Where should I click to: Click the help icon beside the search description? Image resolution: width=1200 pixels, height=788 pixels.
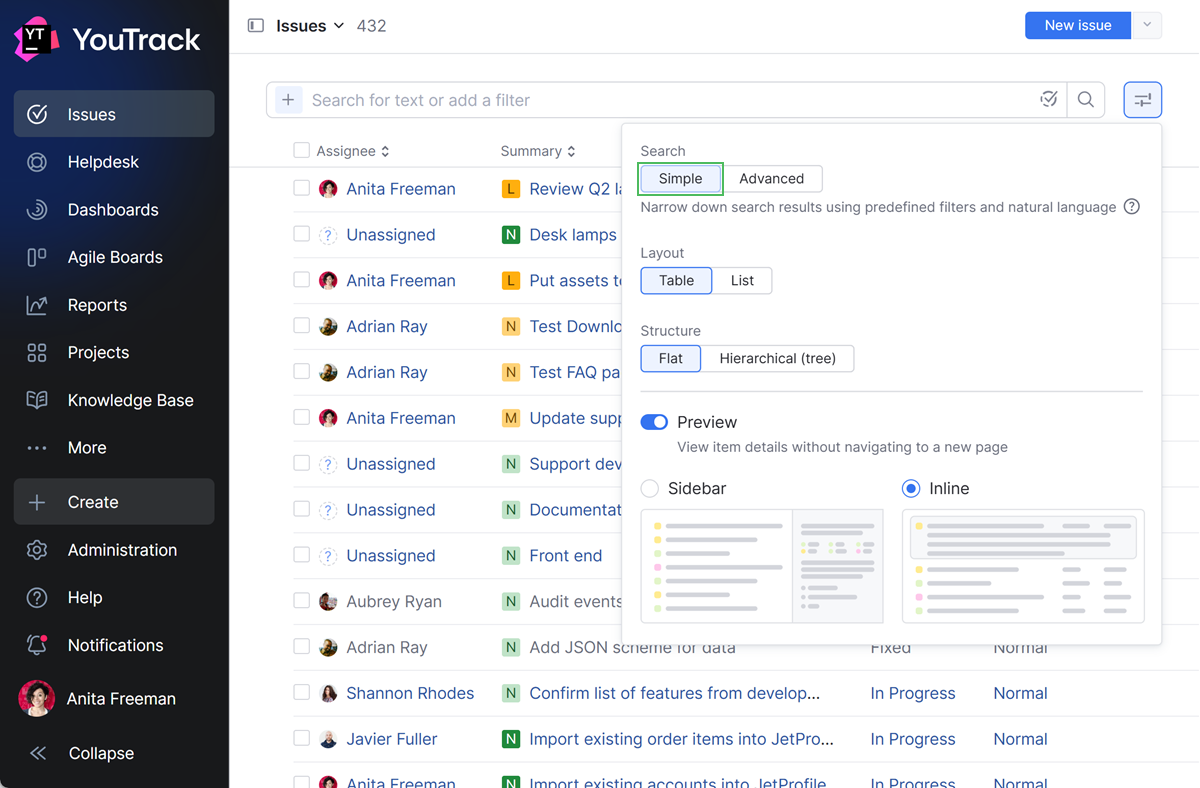pos(1132,207)
